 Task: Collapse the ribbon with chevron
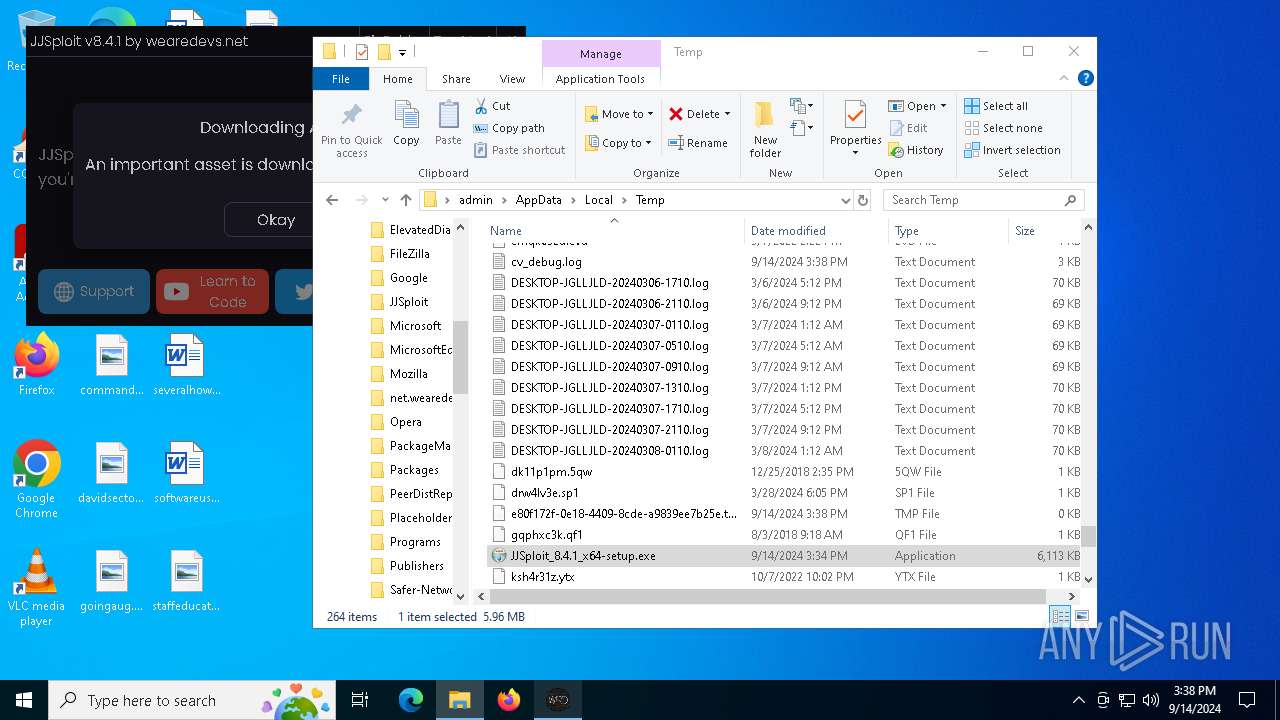coord(1064,79)
